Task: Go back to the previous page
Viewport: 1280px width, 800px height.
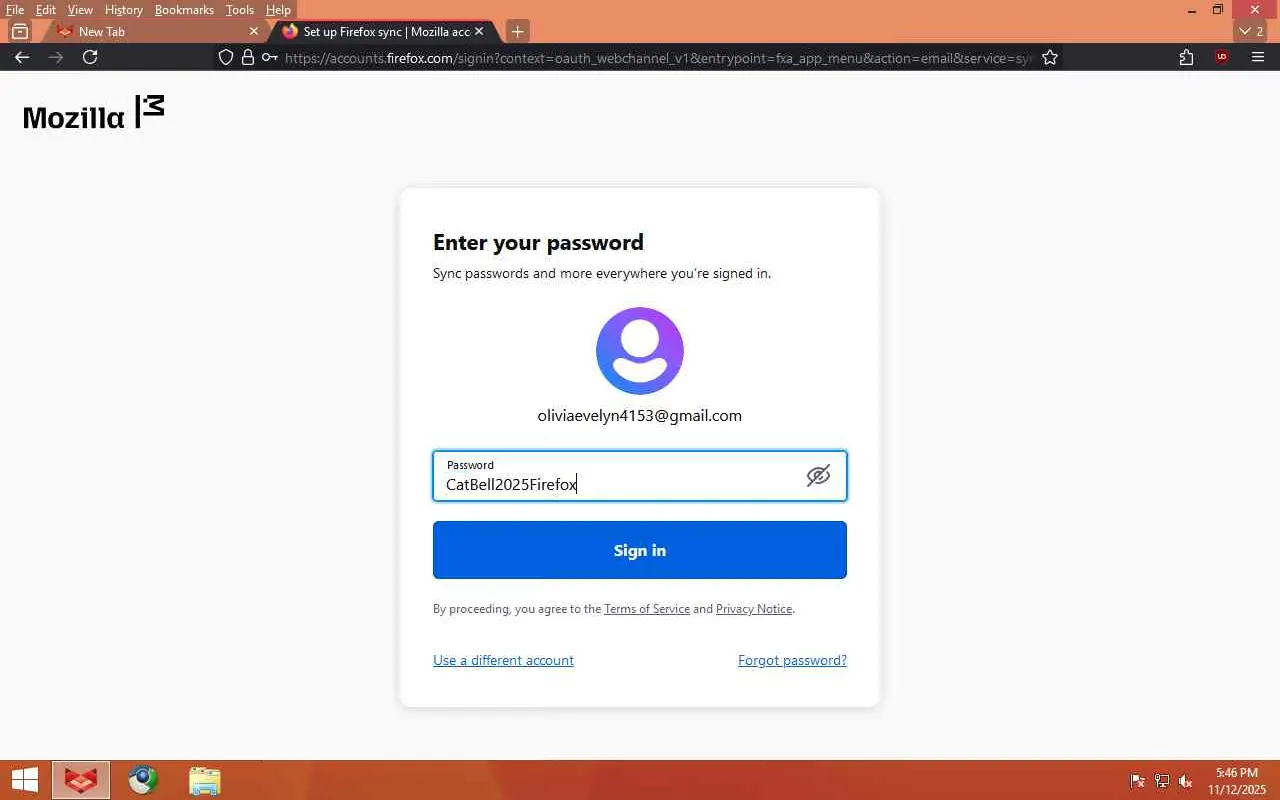Action: point(22,57)
